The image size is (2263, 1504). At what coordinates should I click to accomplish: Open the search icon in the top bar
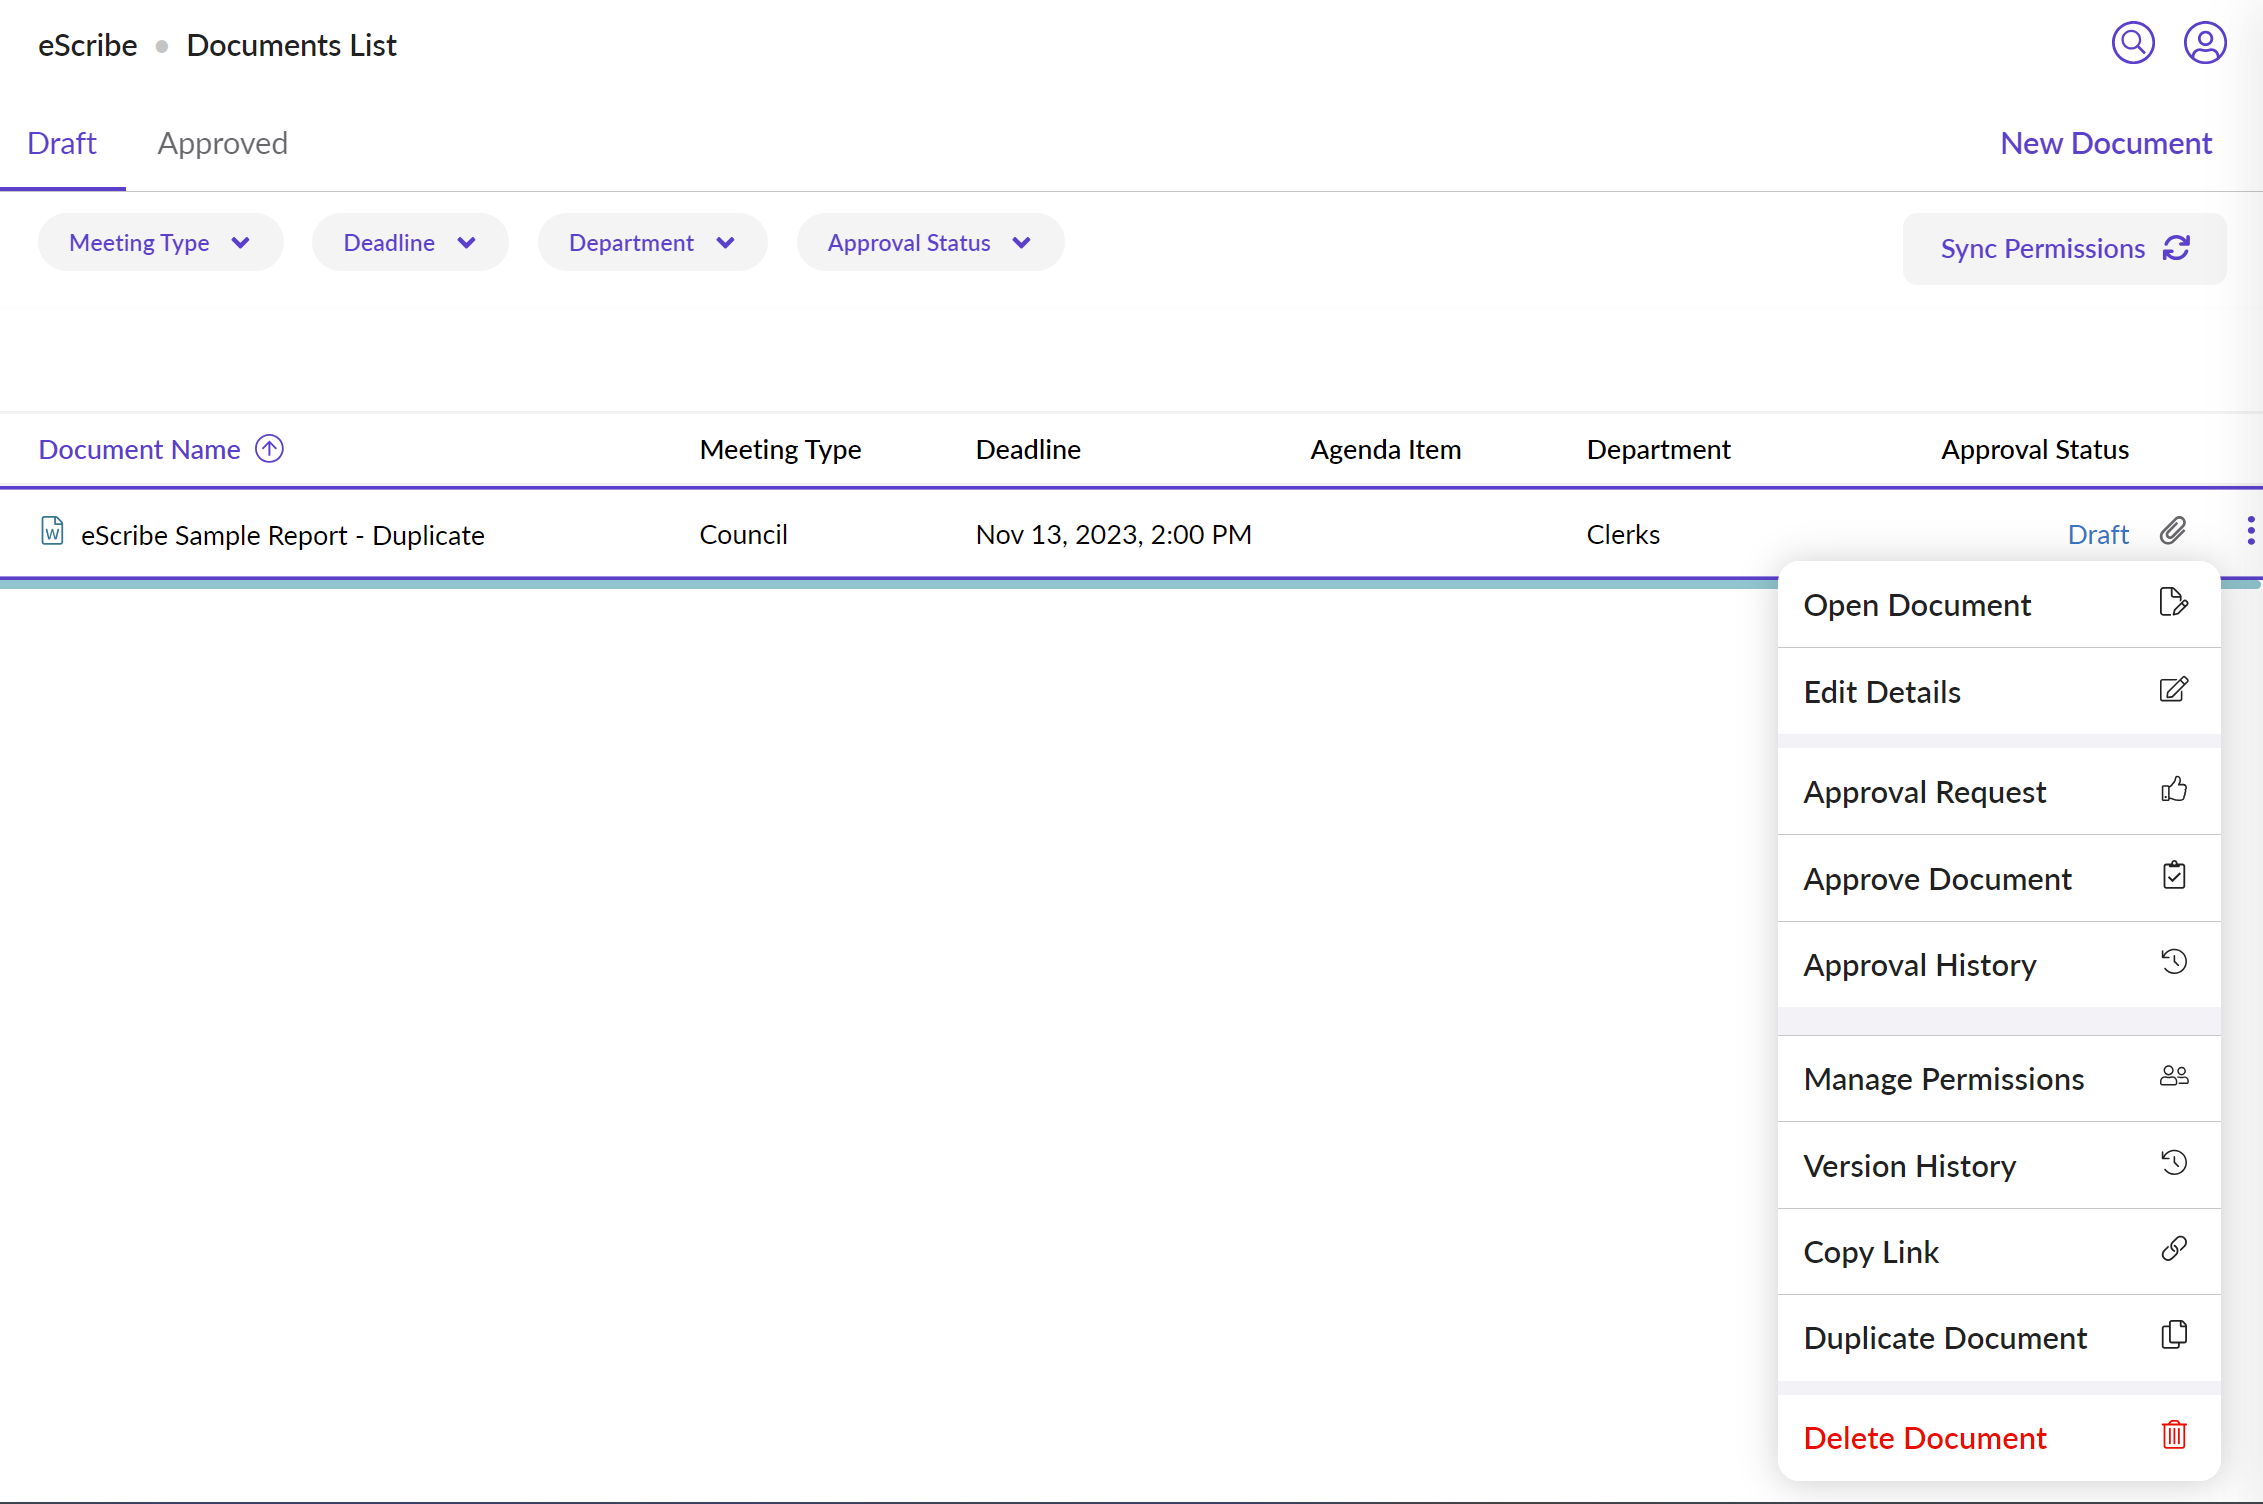coord(2132,42)
